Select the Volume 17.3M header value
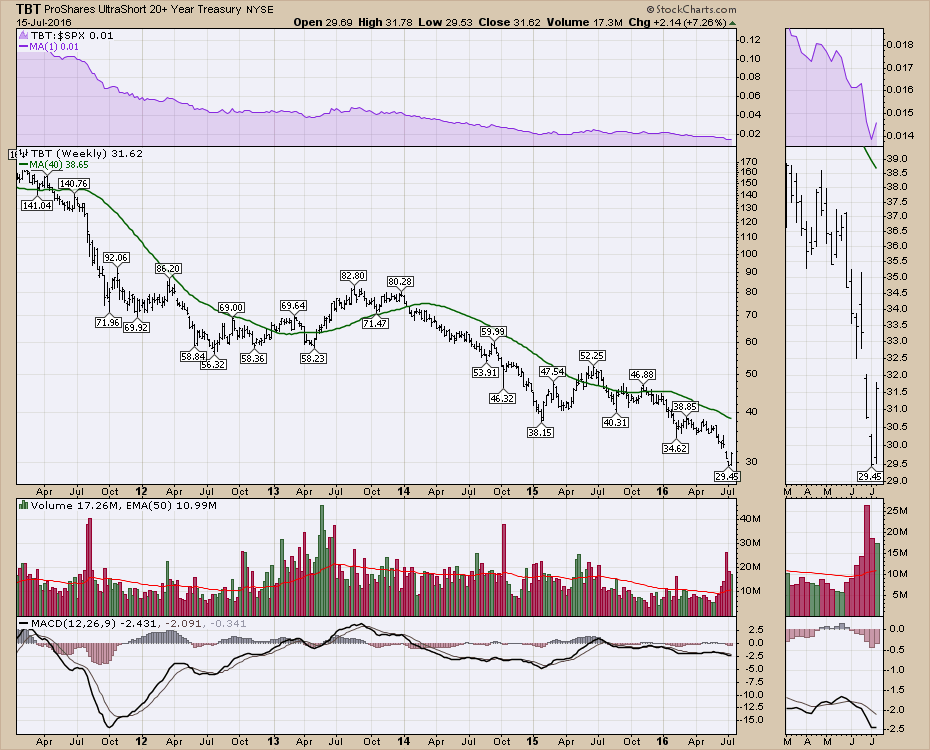This screenshot has width=930, height=750. [584, 23]
